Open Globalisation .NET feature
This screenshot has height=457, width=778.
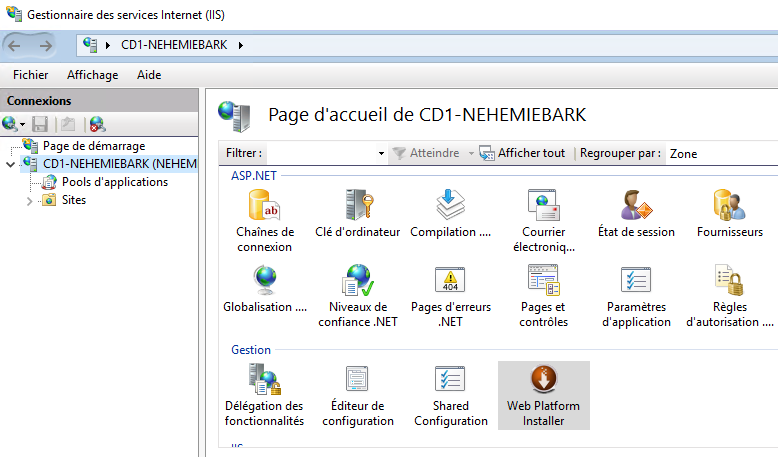[x=265, y=289]
